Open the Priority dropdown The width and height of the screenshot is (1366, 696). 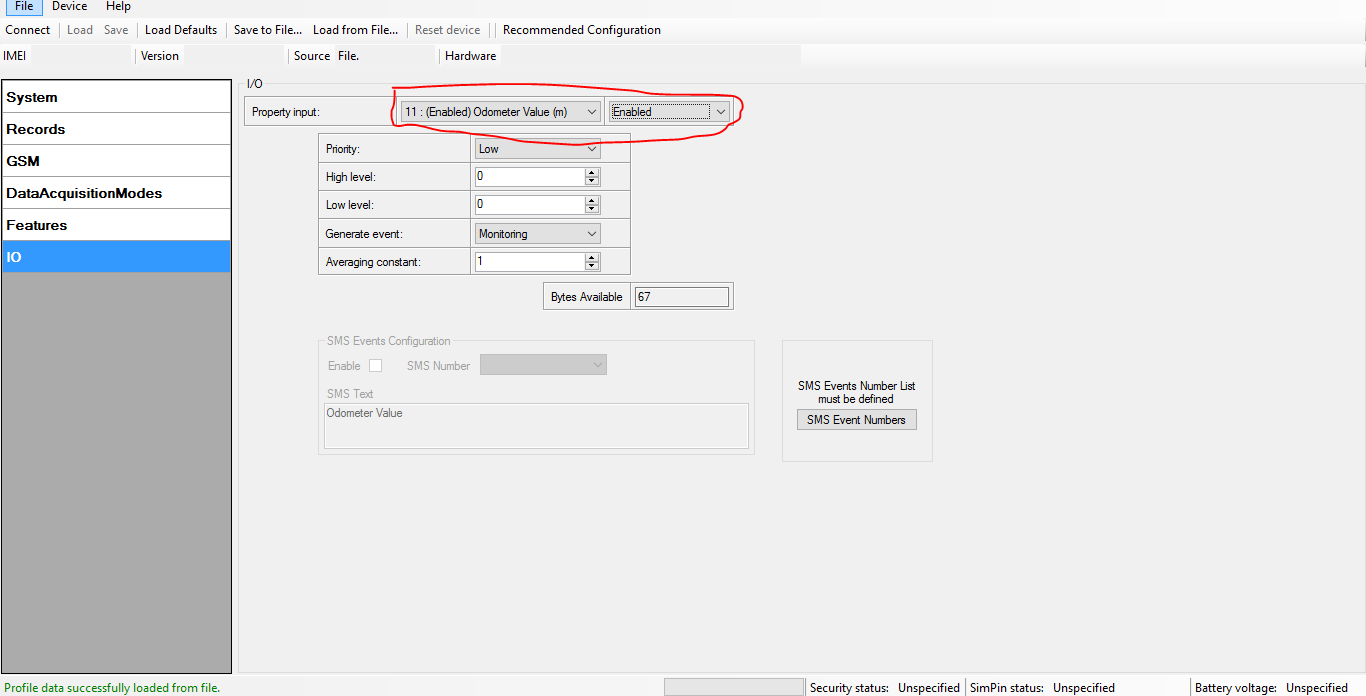538,149
